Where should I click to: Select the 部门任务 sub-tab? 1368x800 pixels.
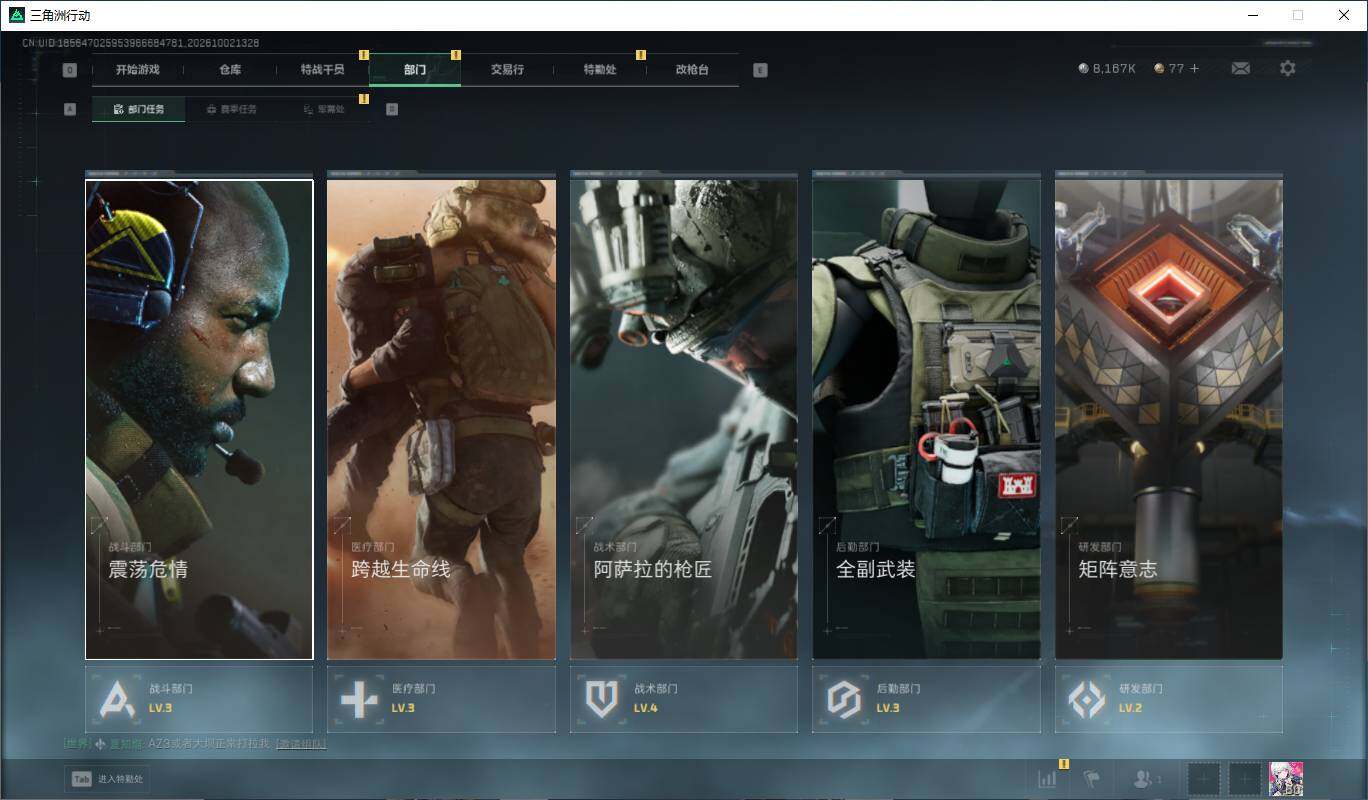(138, 109)
